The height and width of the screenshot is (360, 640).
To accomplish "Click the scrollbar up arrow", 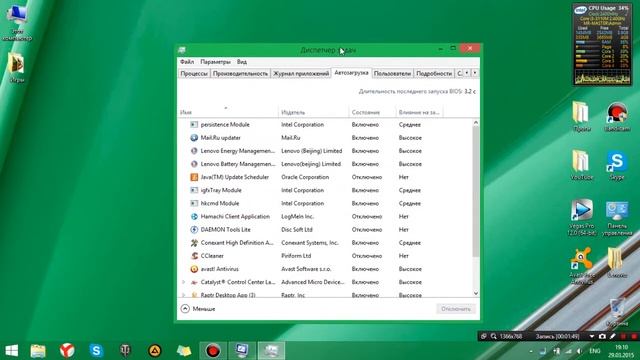I will (476, 123).
